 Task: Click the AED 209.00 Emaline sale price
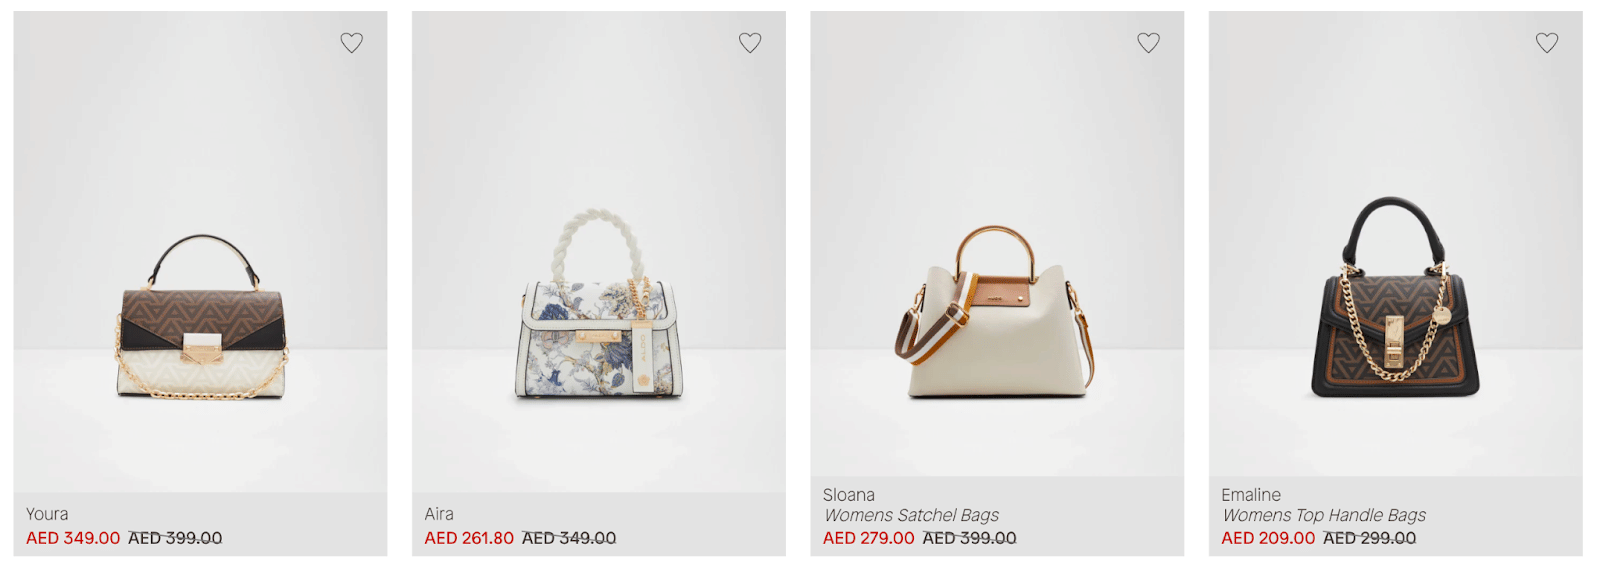1268,538
